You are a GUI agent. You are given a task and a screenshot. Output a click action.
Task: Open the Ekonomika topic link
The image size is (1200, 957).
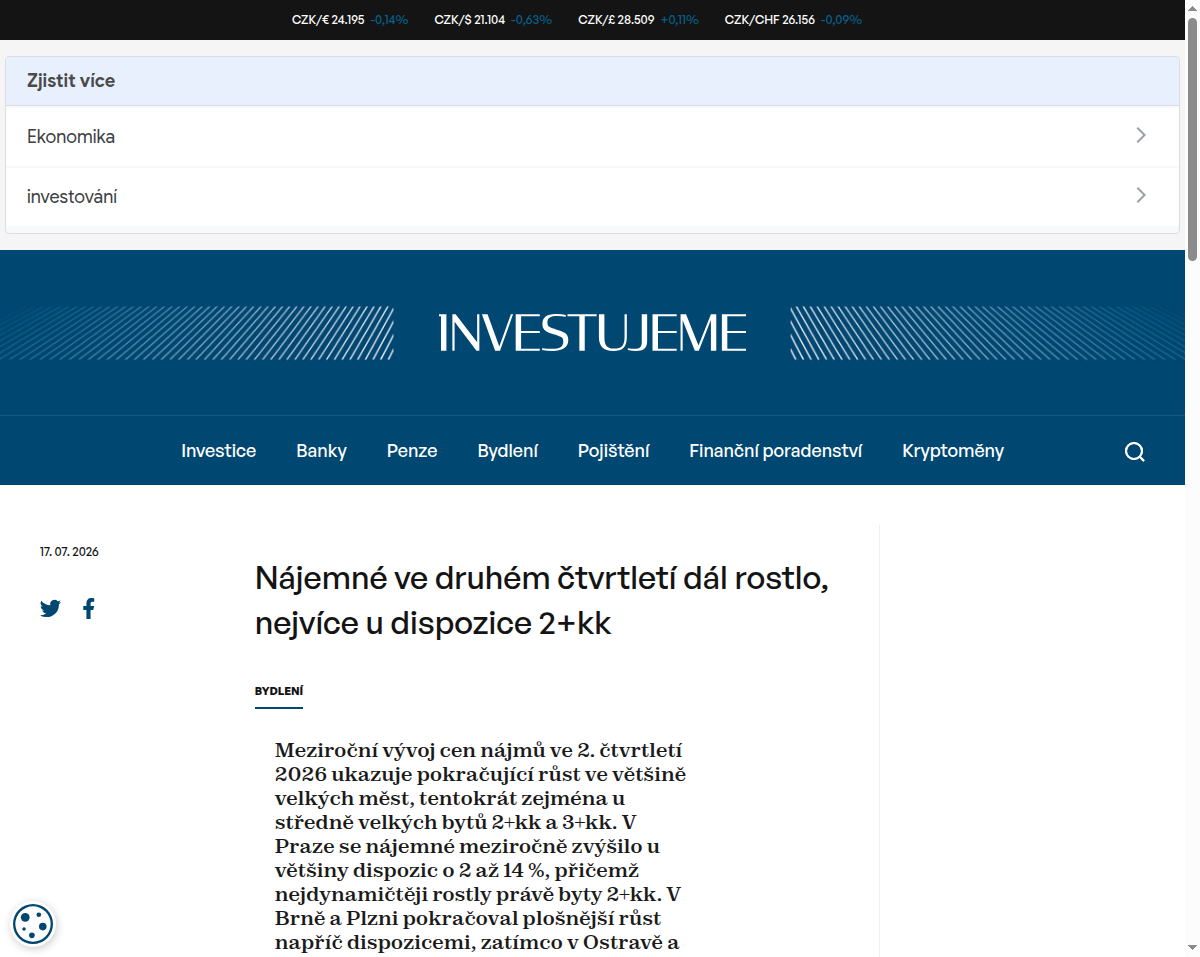pyautogui.click(x=592, y=137)
